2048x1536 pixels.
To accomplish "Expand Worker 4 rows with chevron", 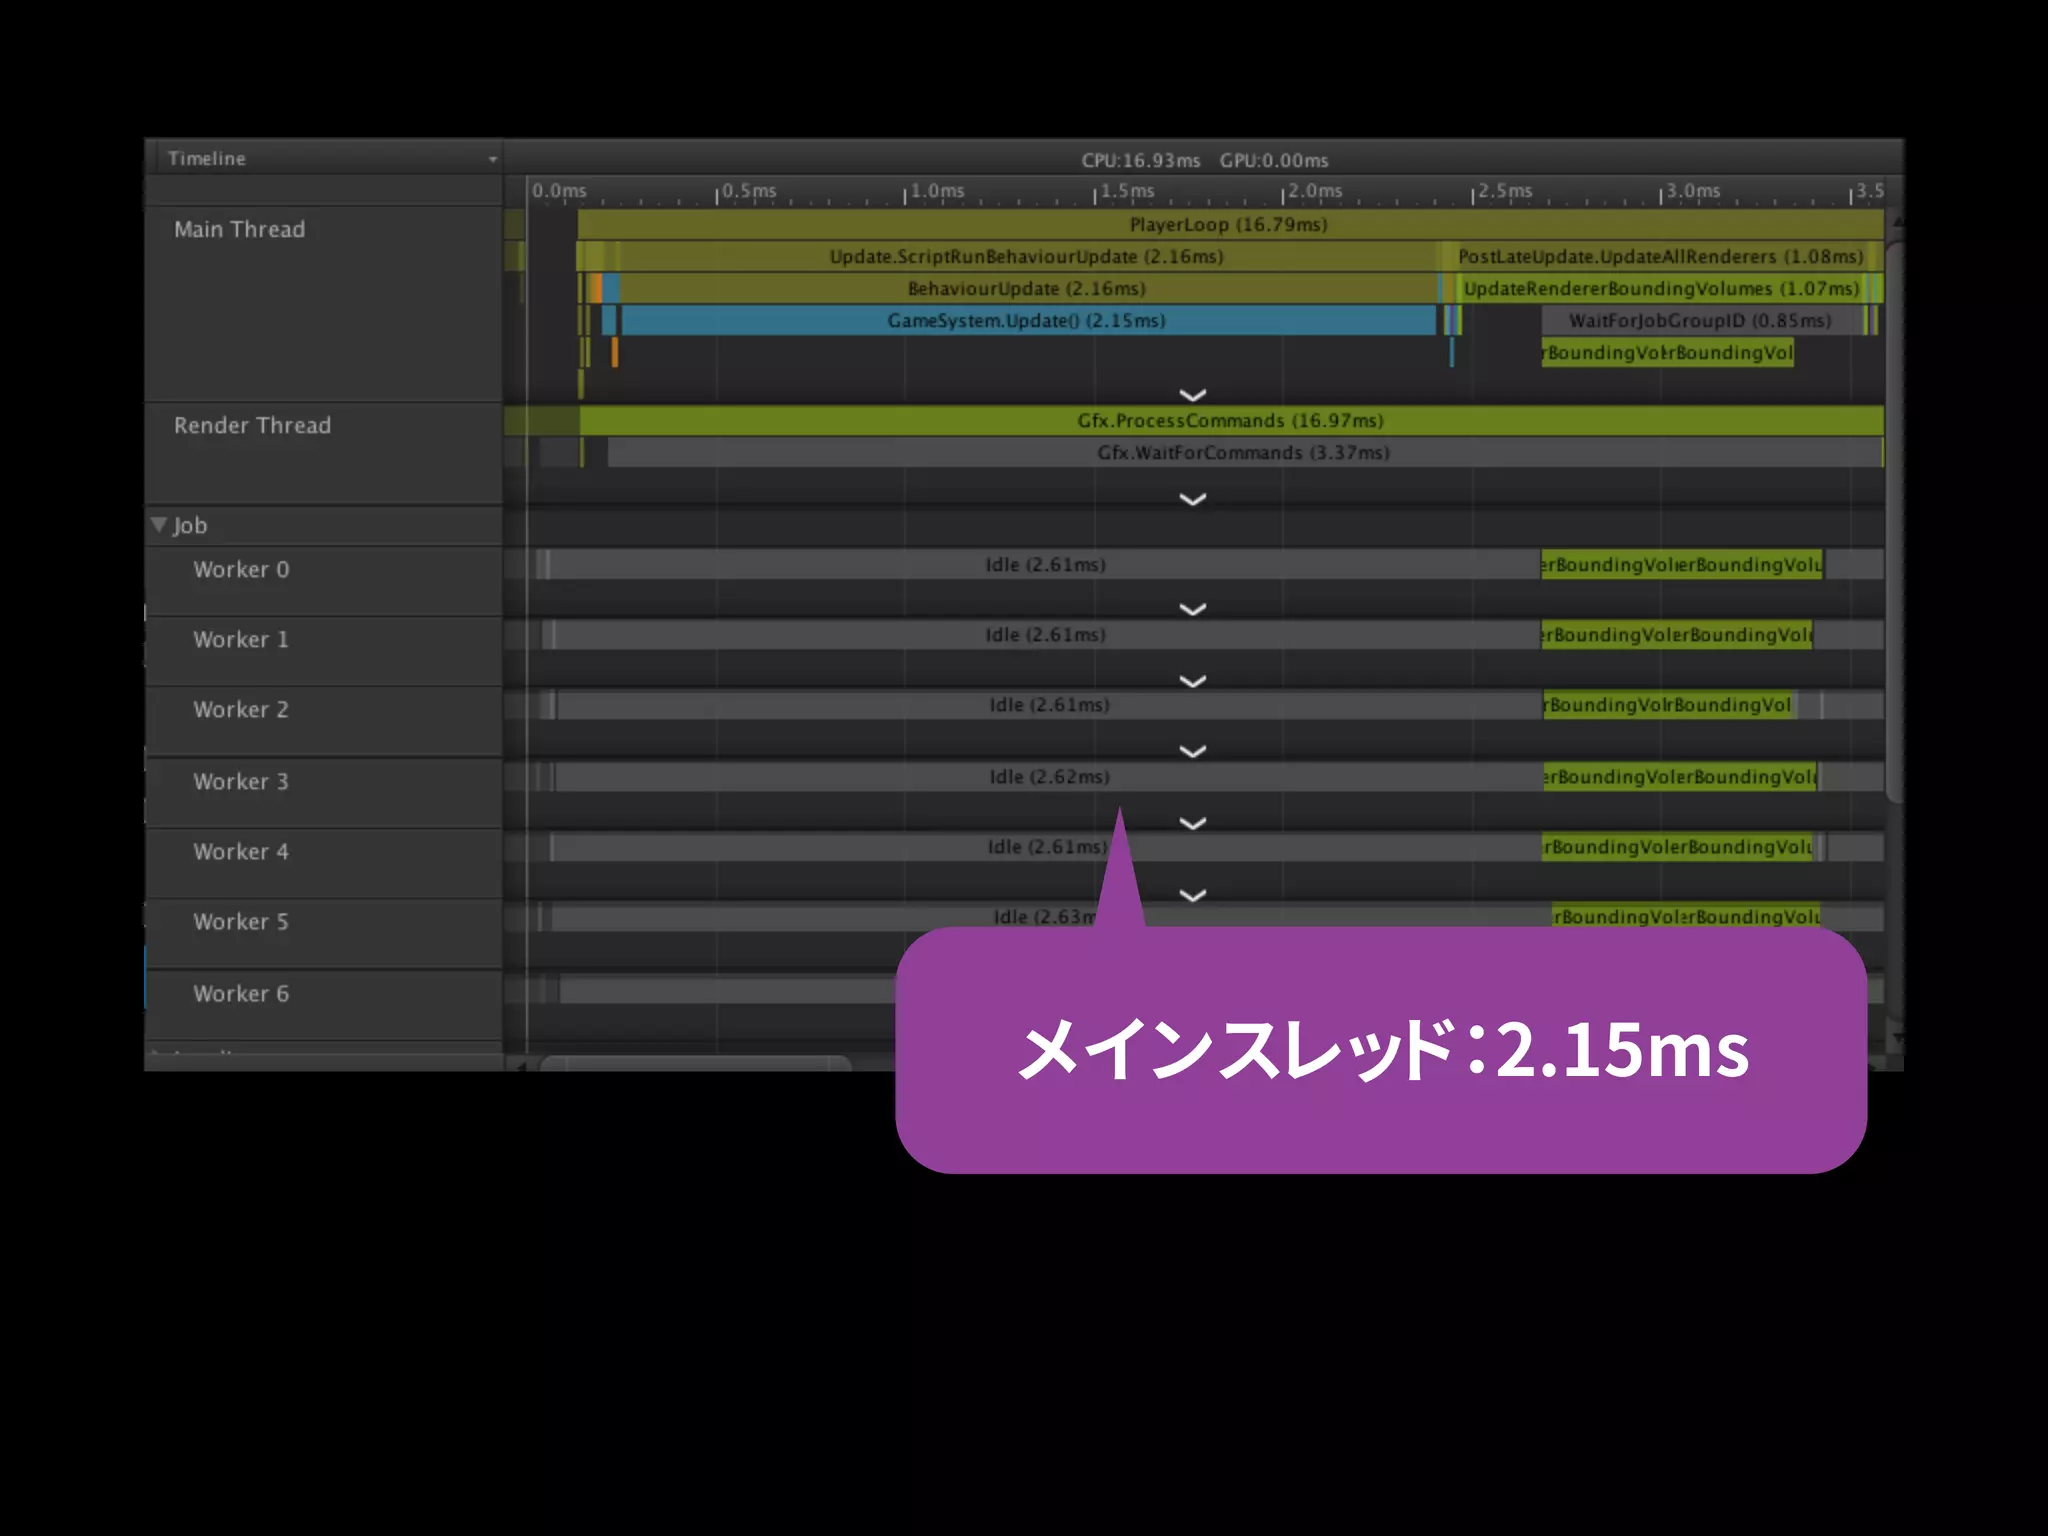I will coord(1193,895).
